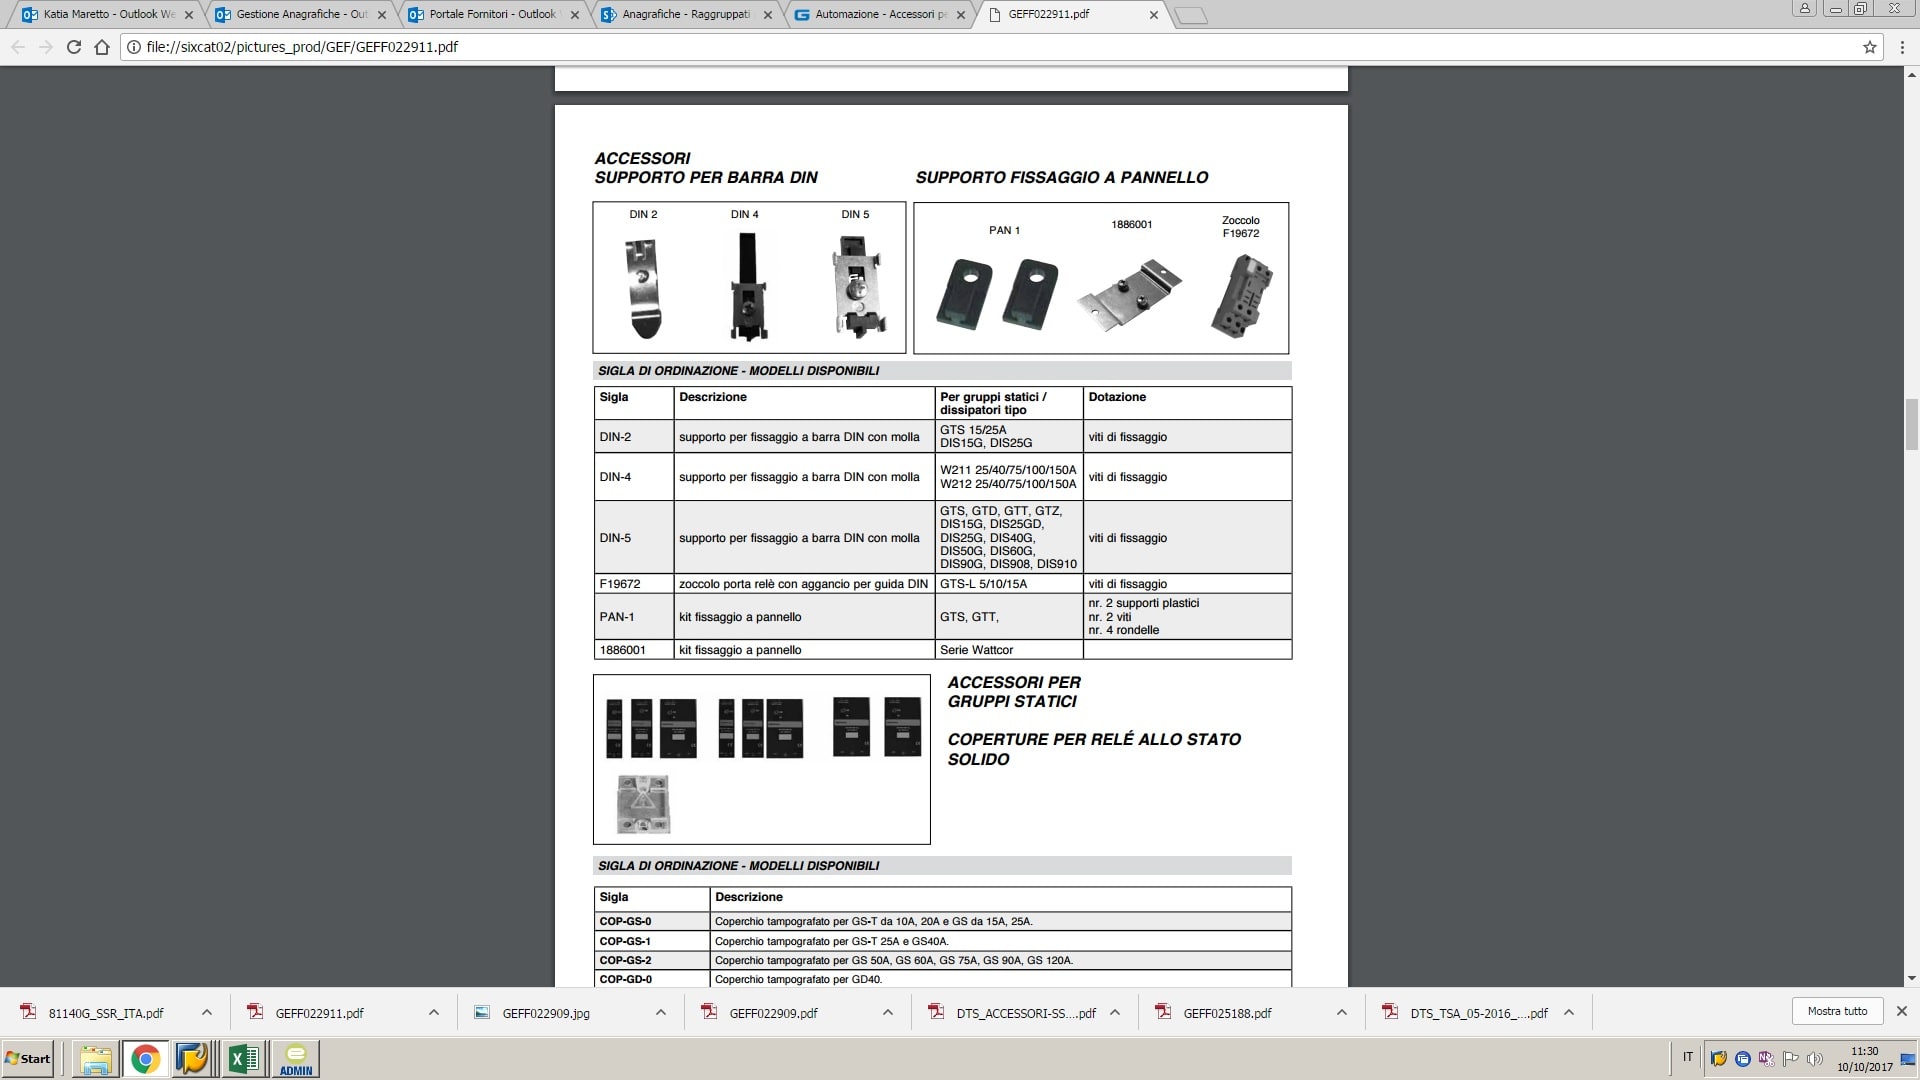Open the browser profile account icon
Screen dimensions: 1920x1080
tap(1803, 8)
